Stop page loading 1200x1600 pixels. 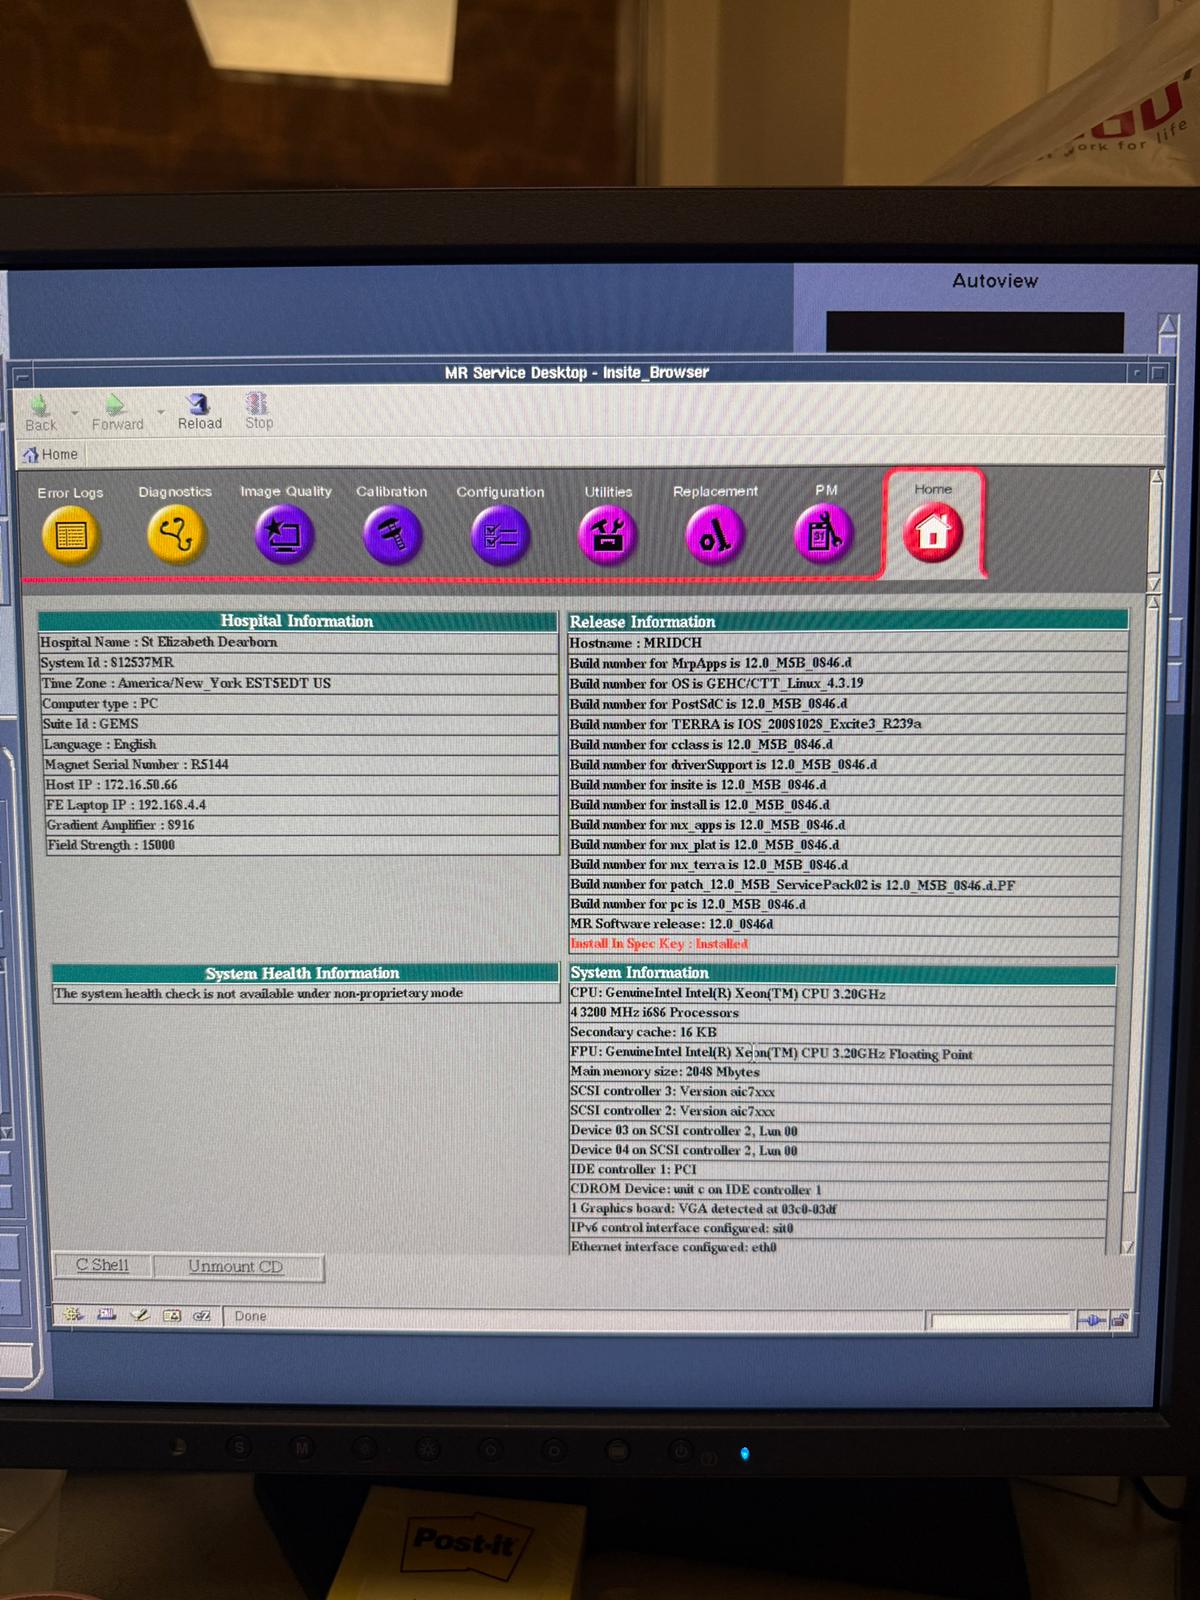(x=258, y=411)
